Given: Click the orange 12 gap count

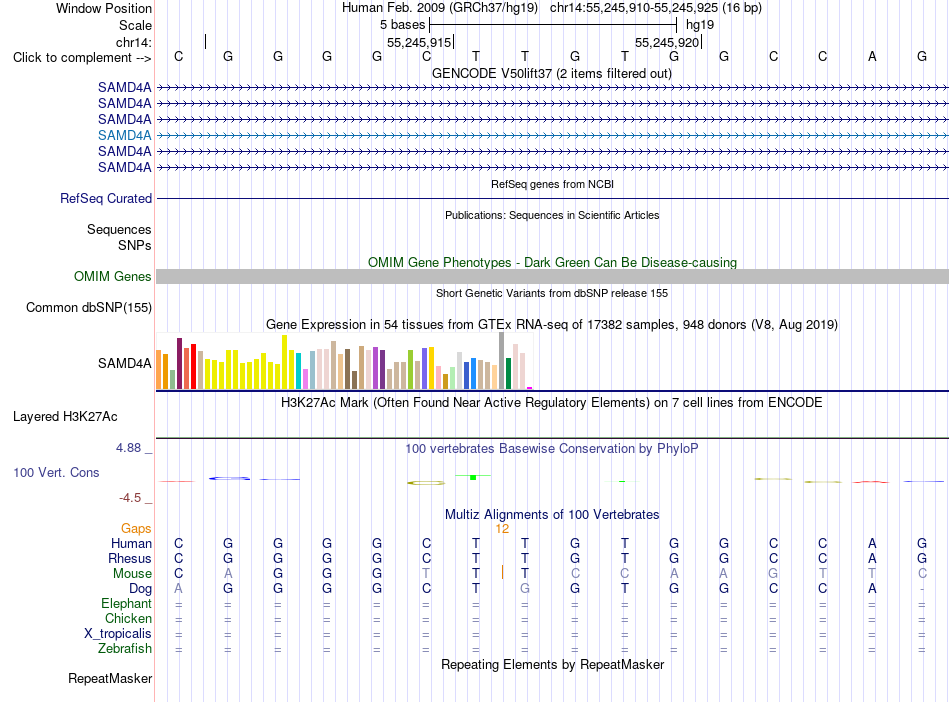Looking at the screenshot, I should tap(502, 529).
